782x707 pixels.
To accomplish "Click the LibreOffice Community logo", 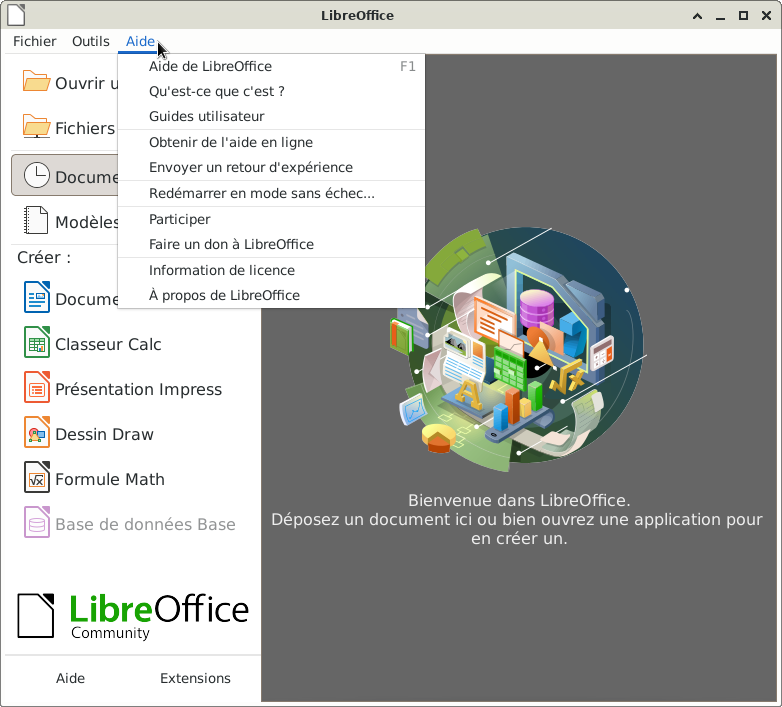I will tap(133, 616).
